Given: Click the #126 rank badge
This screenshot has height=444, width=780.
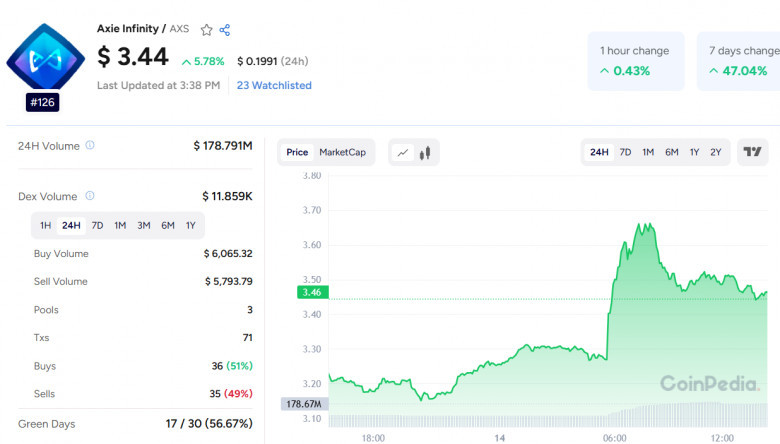Looking at the screenshot, I should click(42, 102).
